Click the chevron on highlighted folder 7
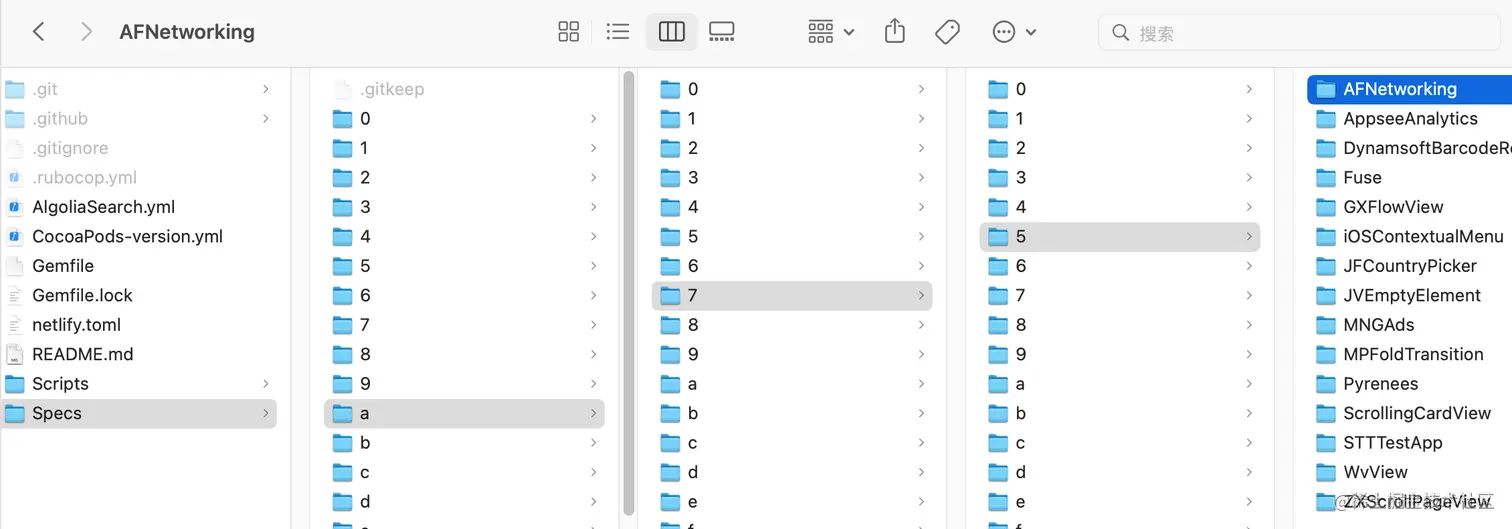The height and width of the screenshot is (529, 1512). [x=921, y=295]
